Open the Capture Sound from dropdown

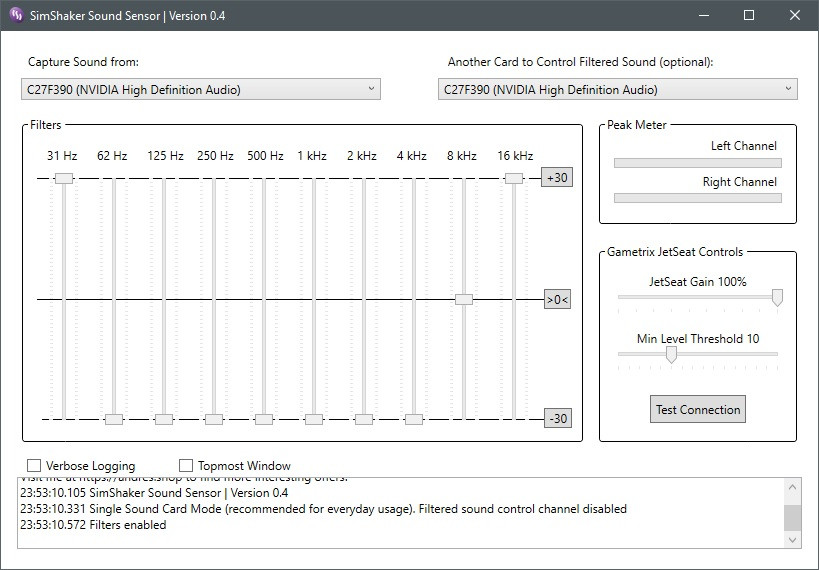(x=200, y=89)
